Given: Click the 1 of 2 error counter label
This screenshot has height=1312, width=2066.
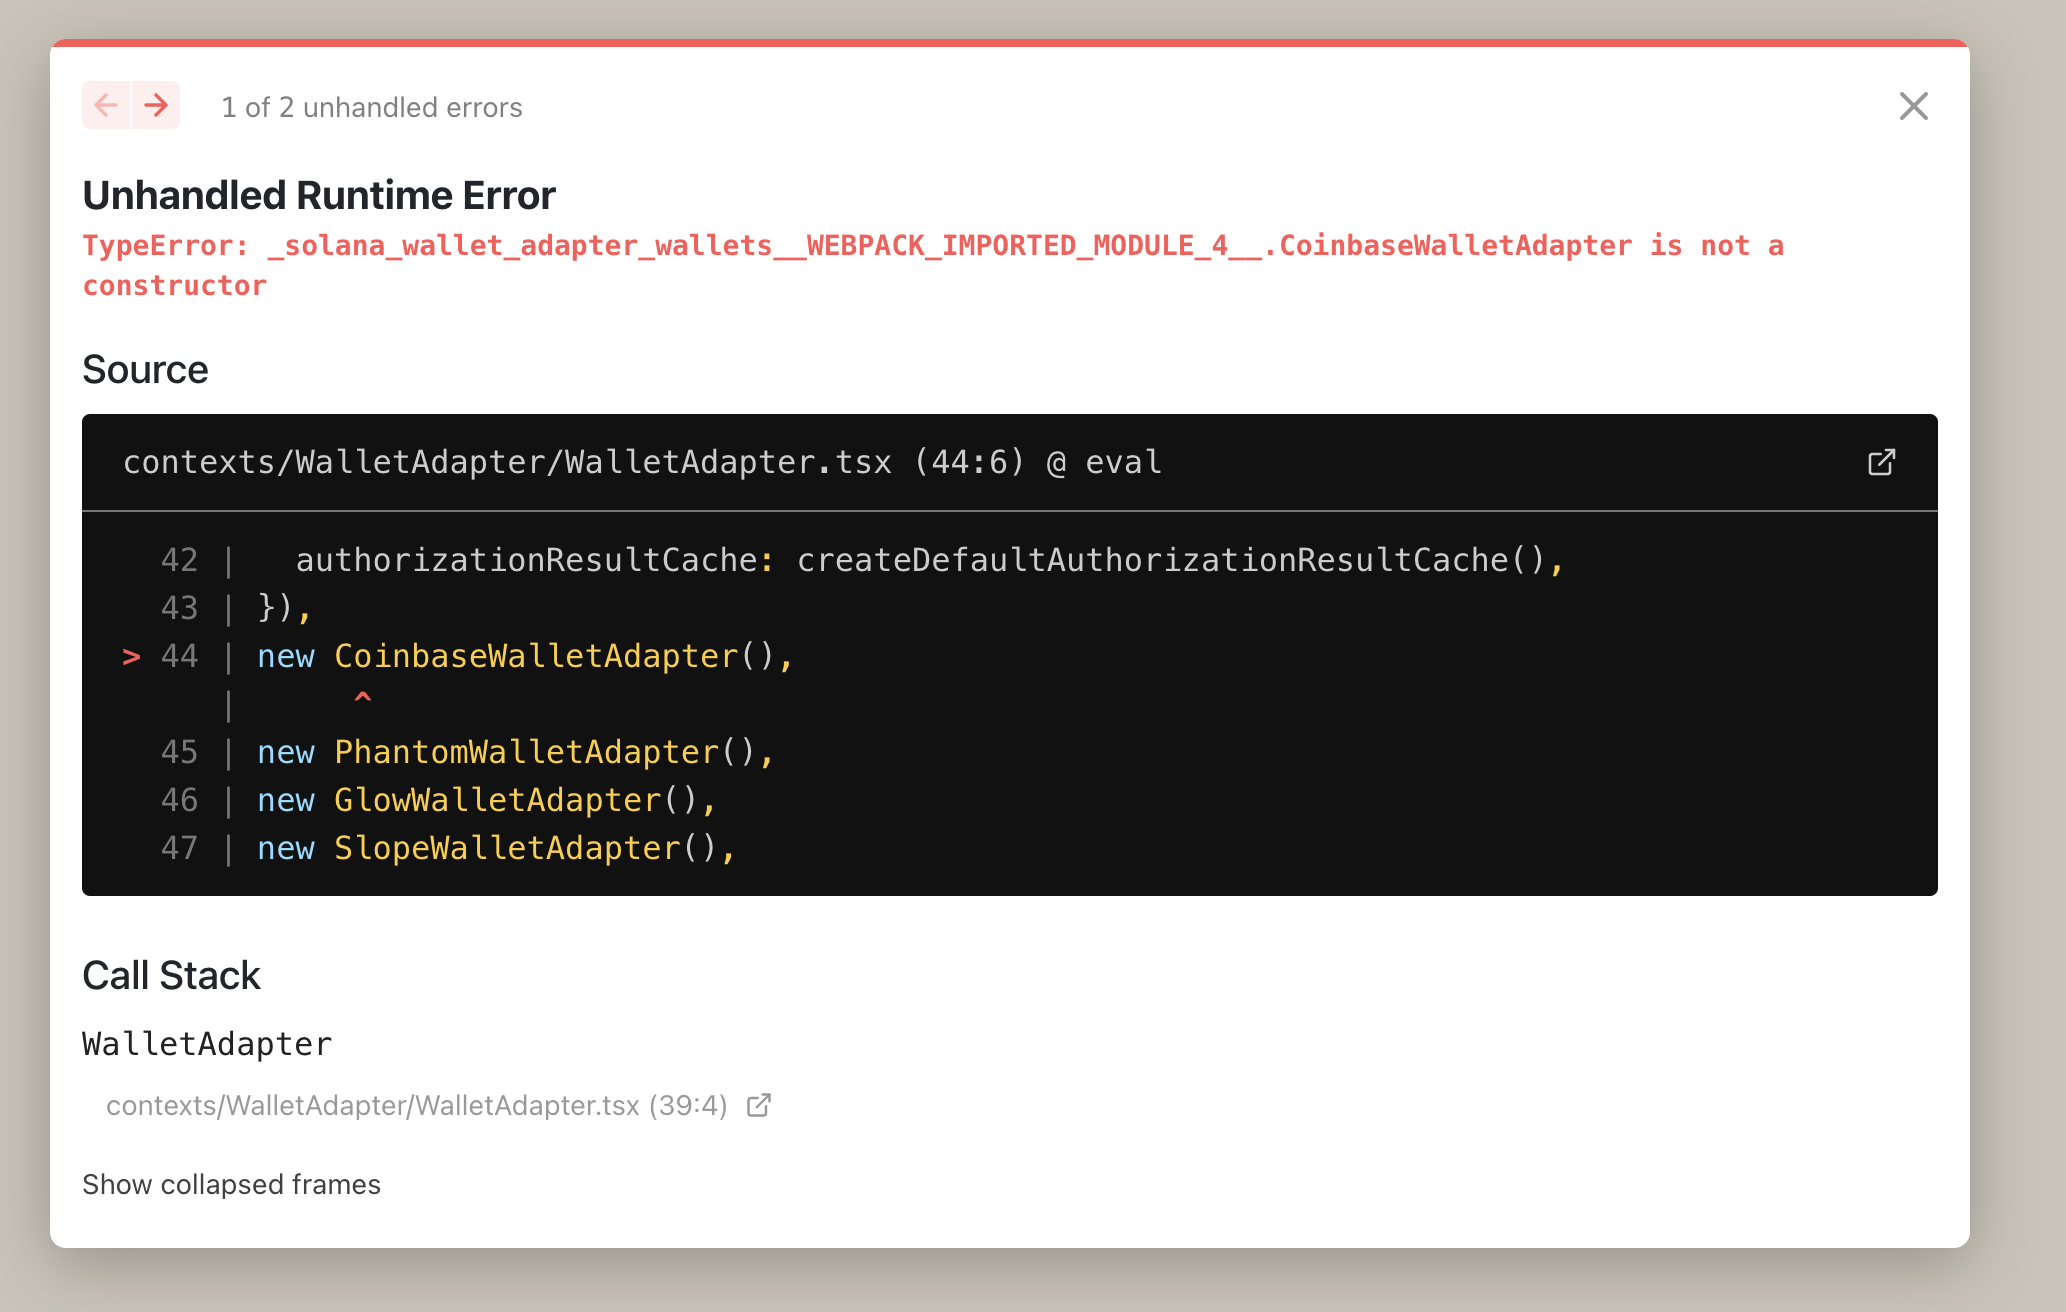Looking at the screenshot, I should point(371,107).
